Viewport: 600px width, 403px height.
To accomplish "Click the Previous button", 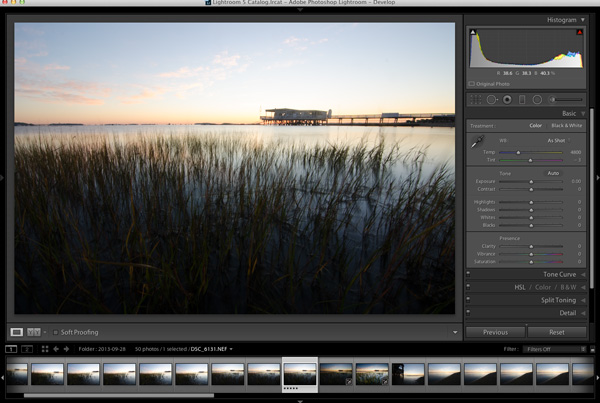I will pyautogui.click(x=495, y=332).
